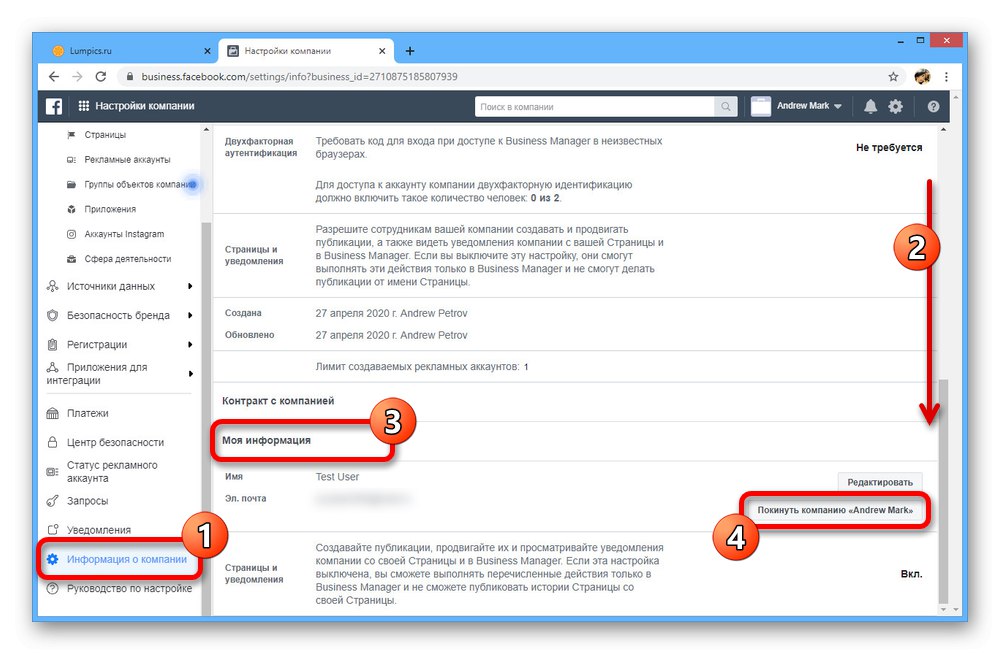Open Центр безопасности menu item
1000x654 pixels.
115,442
